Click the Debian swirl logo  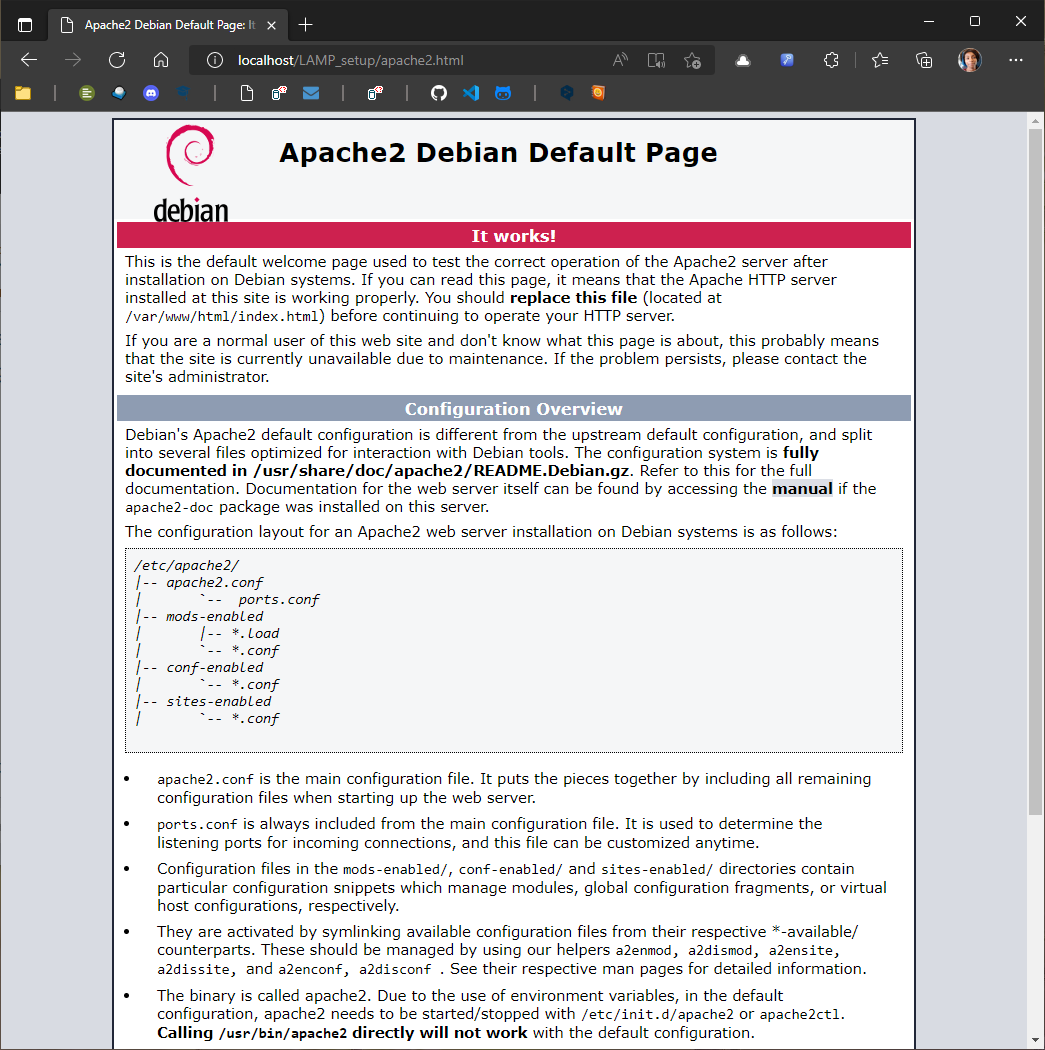click(191, 155)
